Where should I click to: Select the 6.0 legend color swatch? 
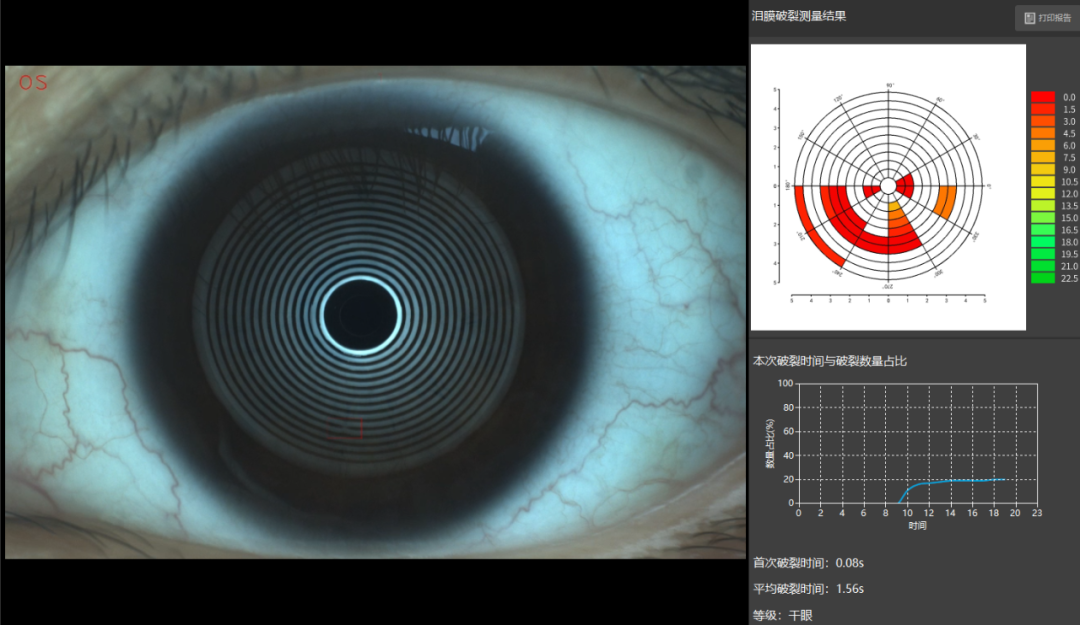click(1043, 145)
